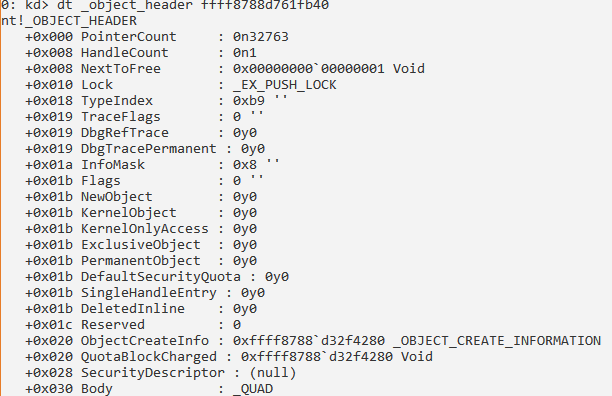Screen dimensions: 612x396
Task: Click the DeletedInline field name
Action: (133, 309)
